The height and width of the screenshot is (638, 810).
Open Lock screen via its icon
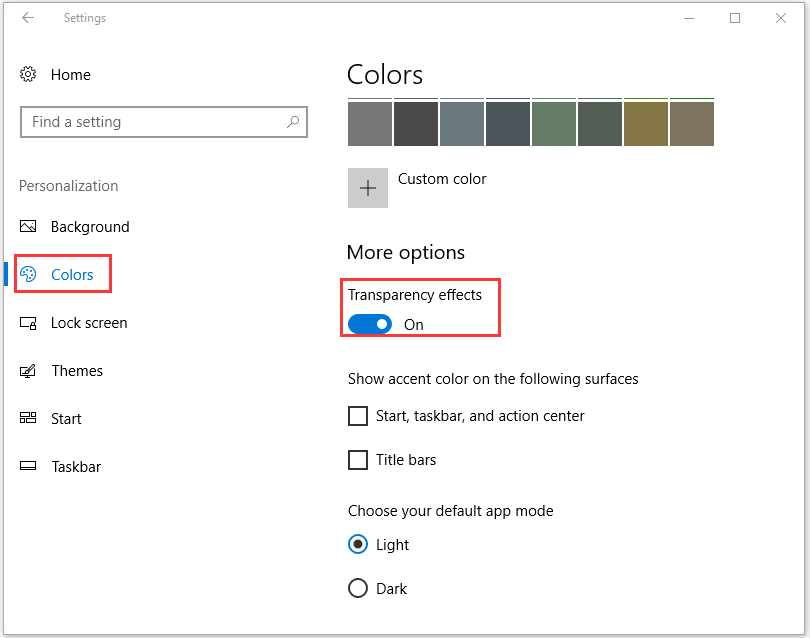[x=28, y=323]
